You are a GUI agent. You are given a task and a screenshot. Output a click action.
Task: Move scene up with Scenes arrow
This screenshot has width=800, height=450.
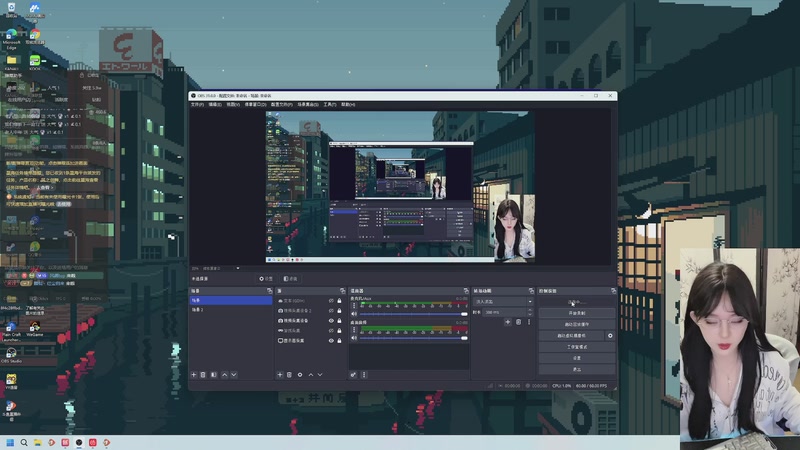(x=224, y=374)
